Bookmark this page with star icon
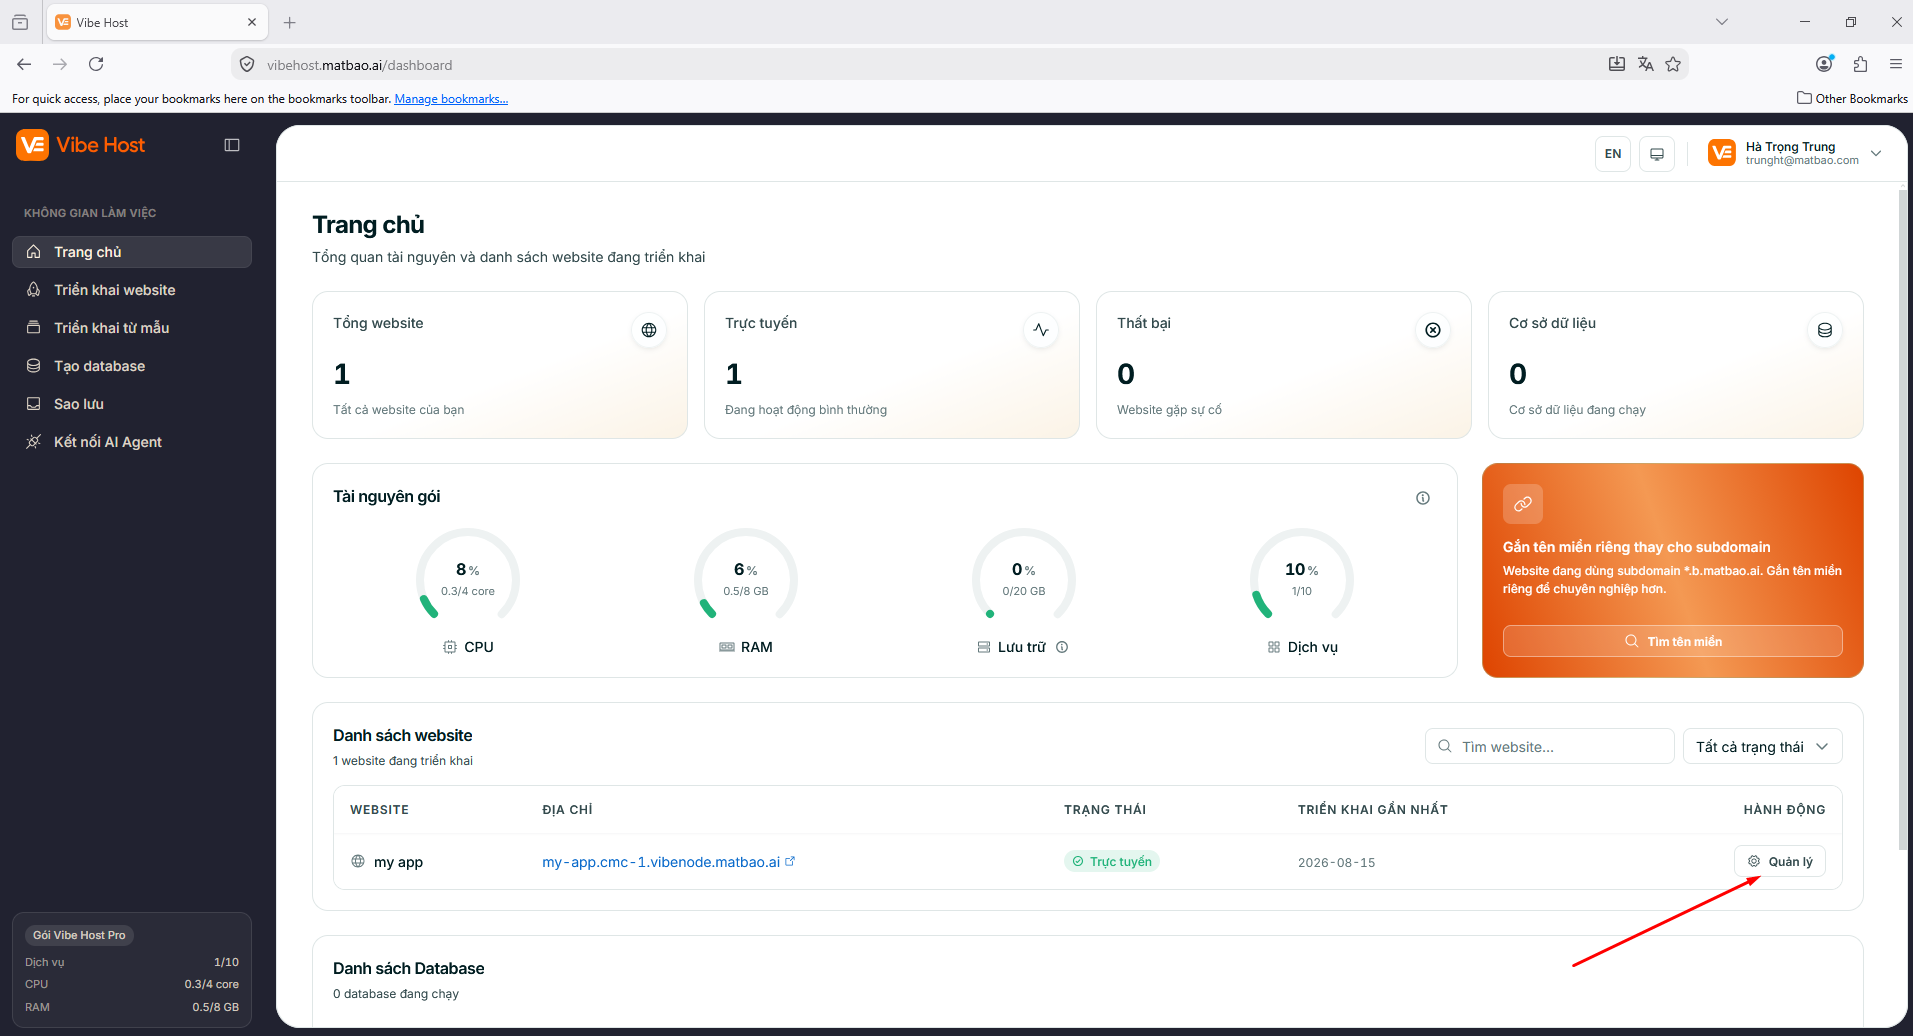This screenshot has width=1913, height=1036. pyautogui.click(x=1673, y=64)
